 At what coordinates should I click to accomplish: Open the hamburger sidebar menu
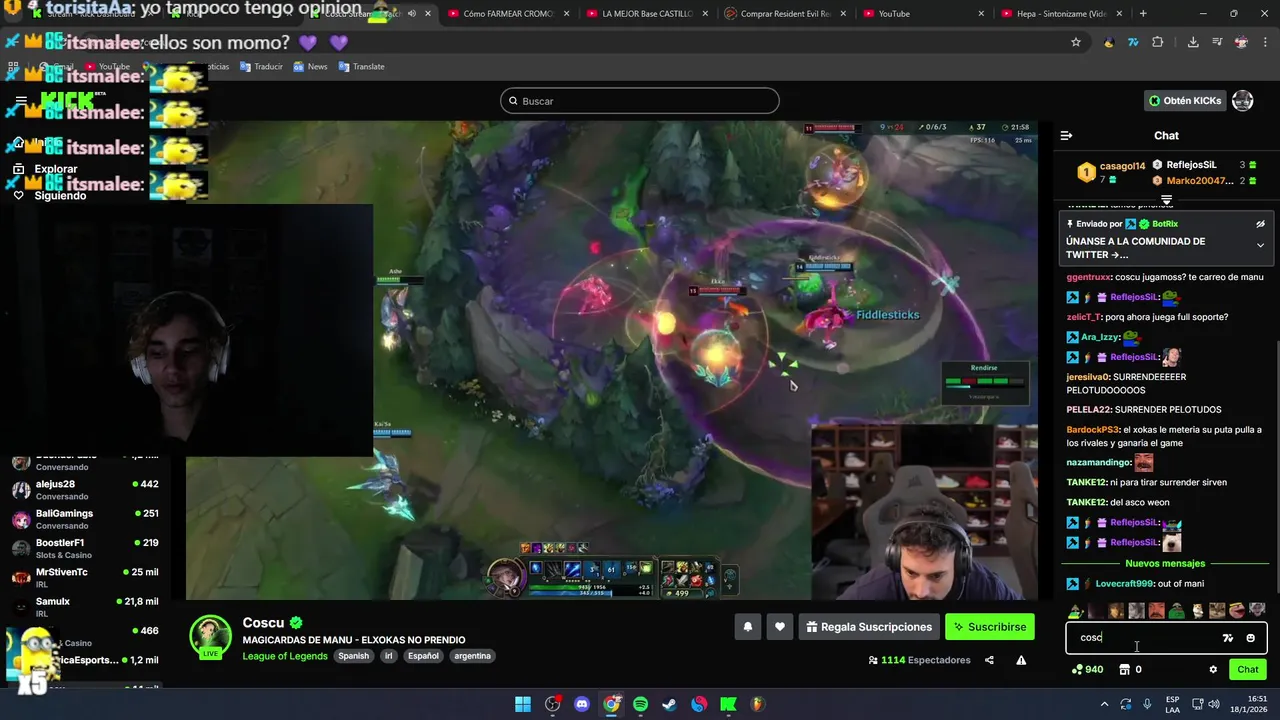click(x=21, y=101)
